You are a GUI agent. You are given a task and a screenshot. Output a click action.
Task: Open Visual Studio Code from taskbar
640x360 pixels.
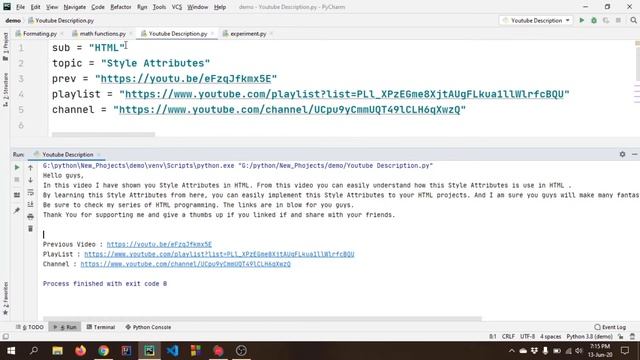click(172, 351)
